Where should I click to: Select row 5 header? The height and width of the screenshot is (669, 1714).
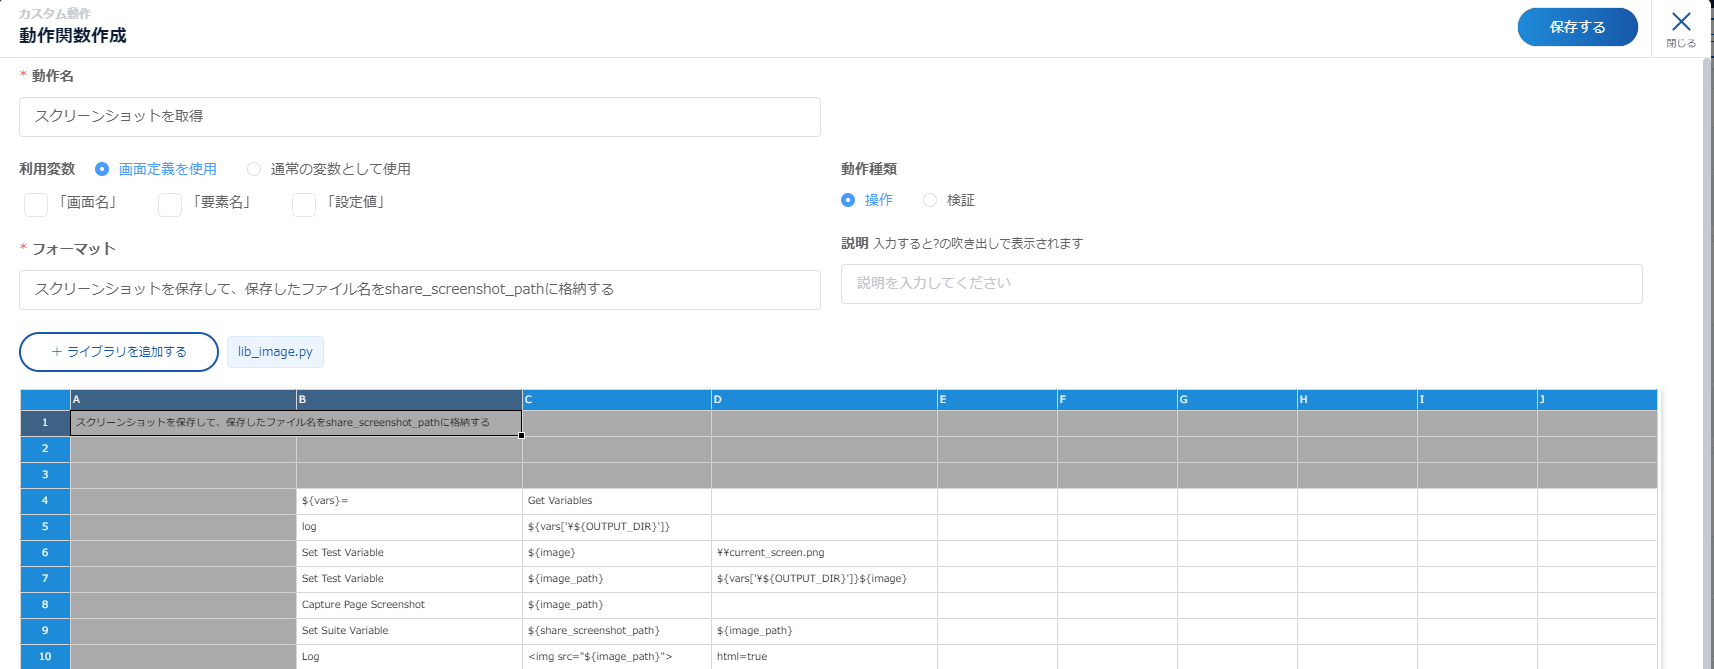[x=45, y=527]
